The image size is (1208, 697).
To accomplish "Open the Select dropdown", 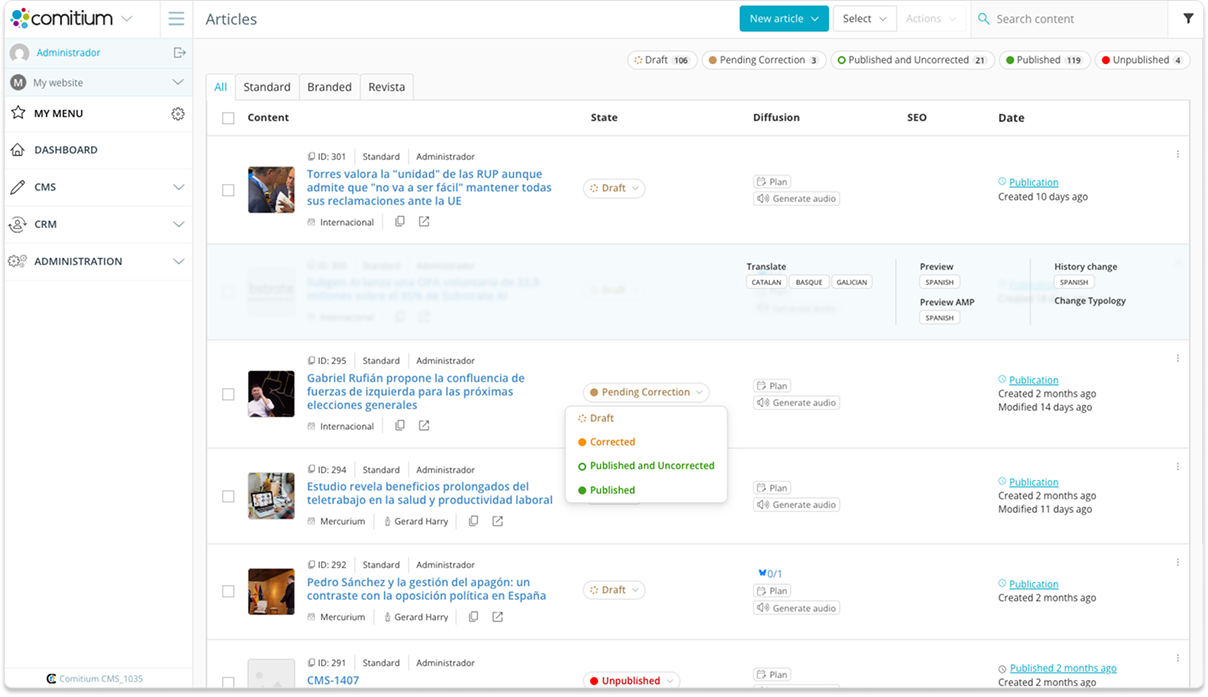I will (865, 19).
